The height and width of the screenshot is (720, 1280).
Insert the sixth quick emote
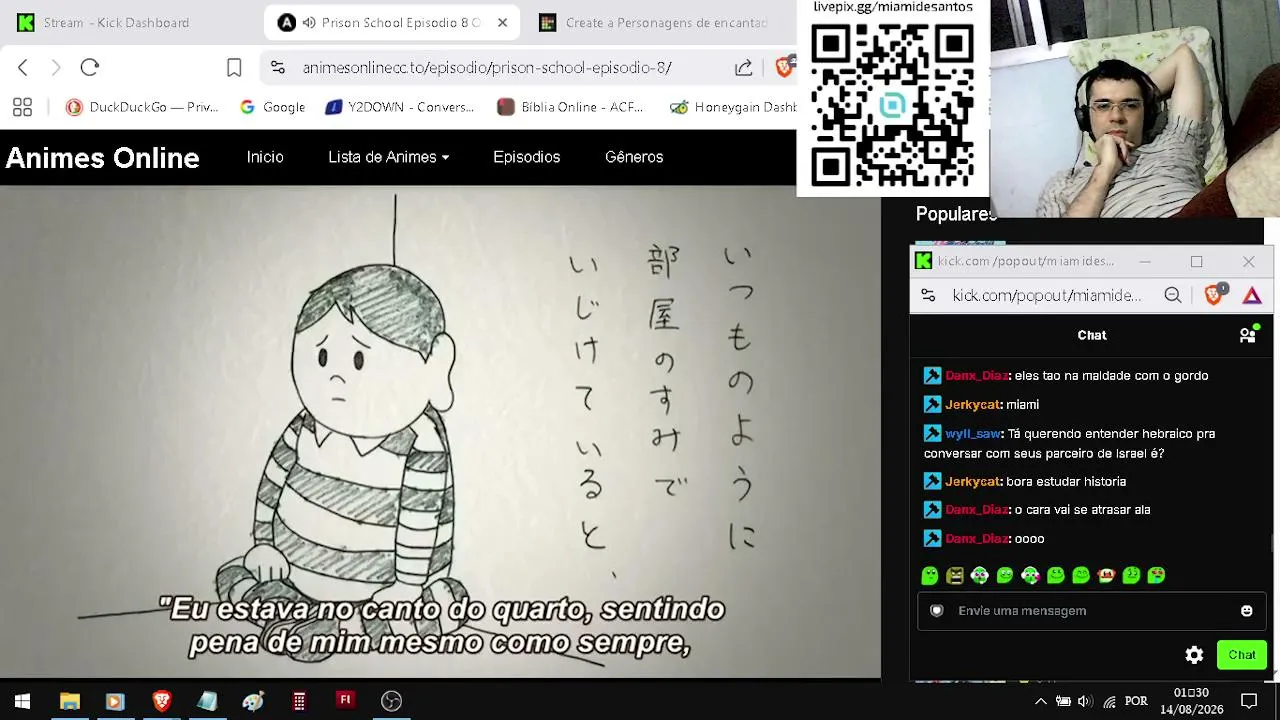(x=1055, y=575)
